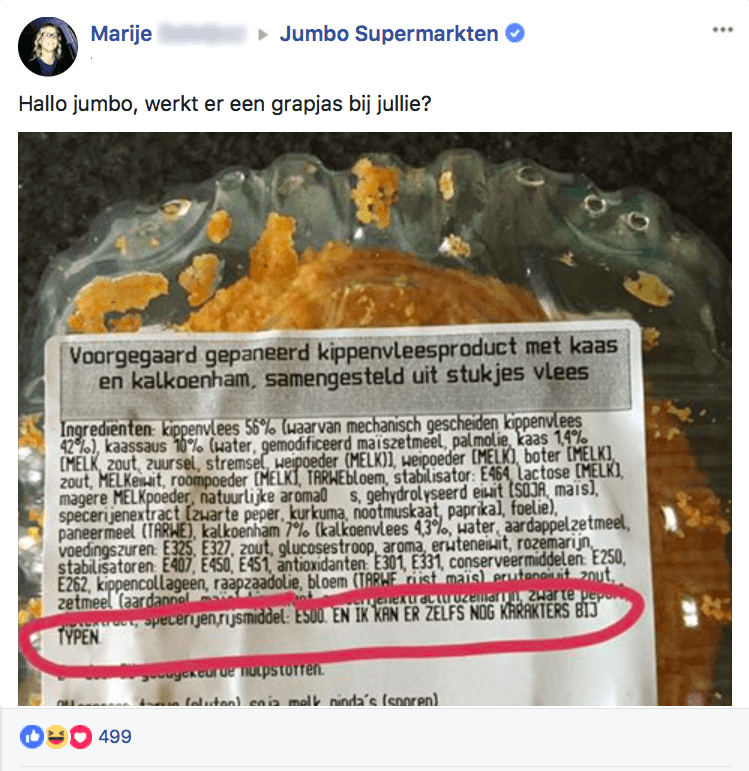Click the blurred surname next to Marije
The height and width of the screenshot is (771, 749).
point(202,34)
